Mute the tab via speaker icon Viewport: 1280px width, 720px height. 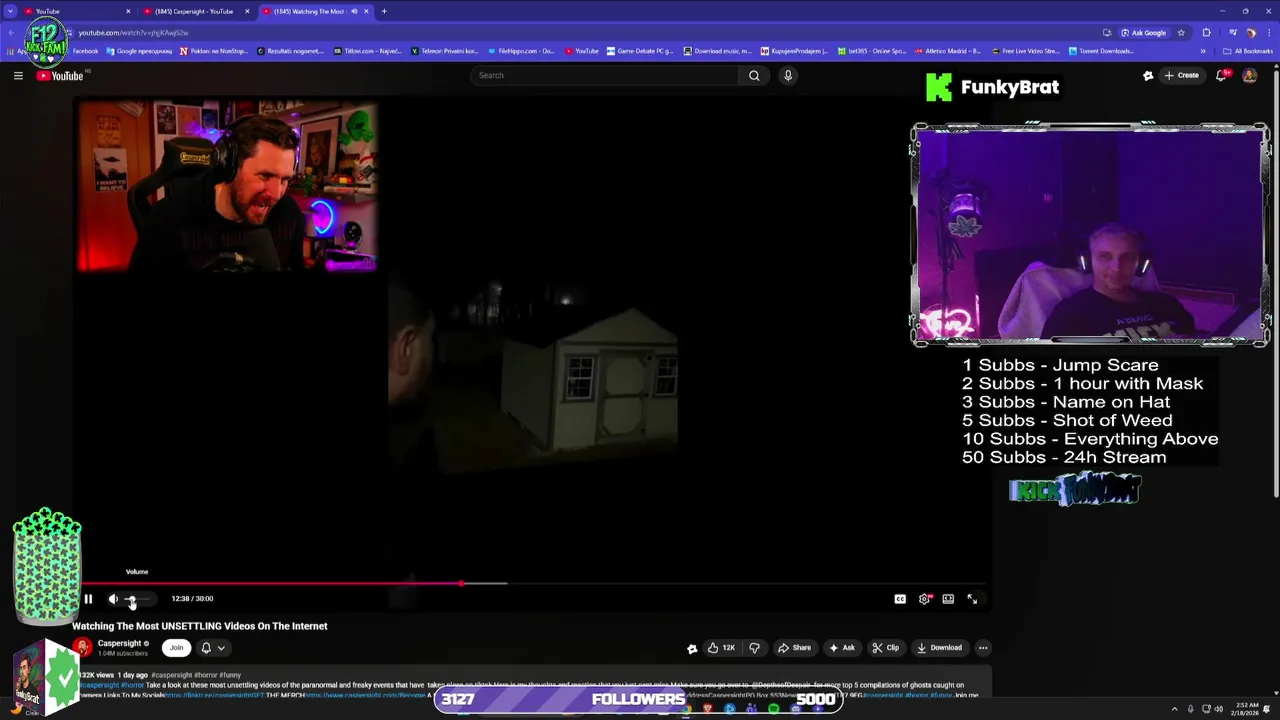pyautogui.click(x=354, y=11)
